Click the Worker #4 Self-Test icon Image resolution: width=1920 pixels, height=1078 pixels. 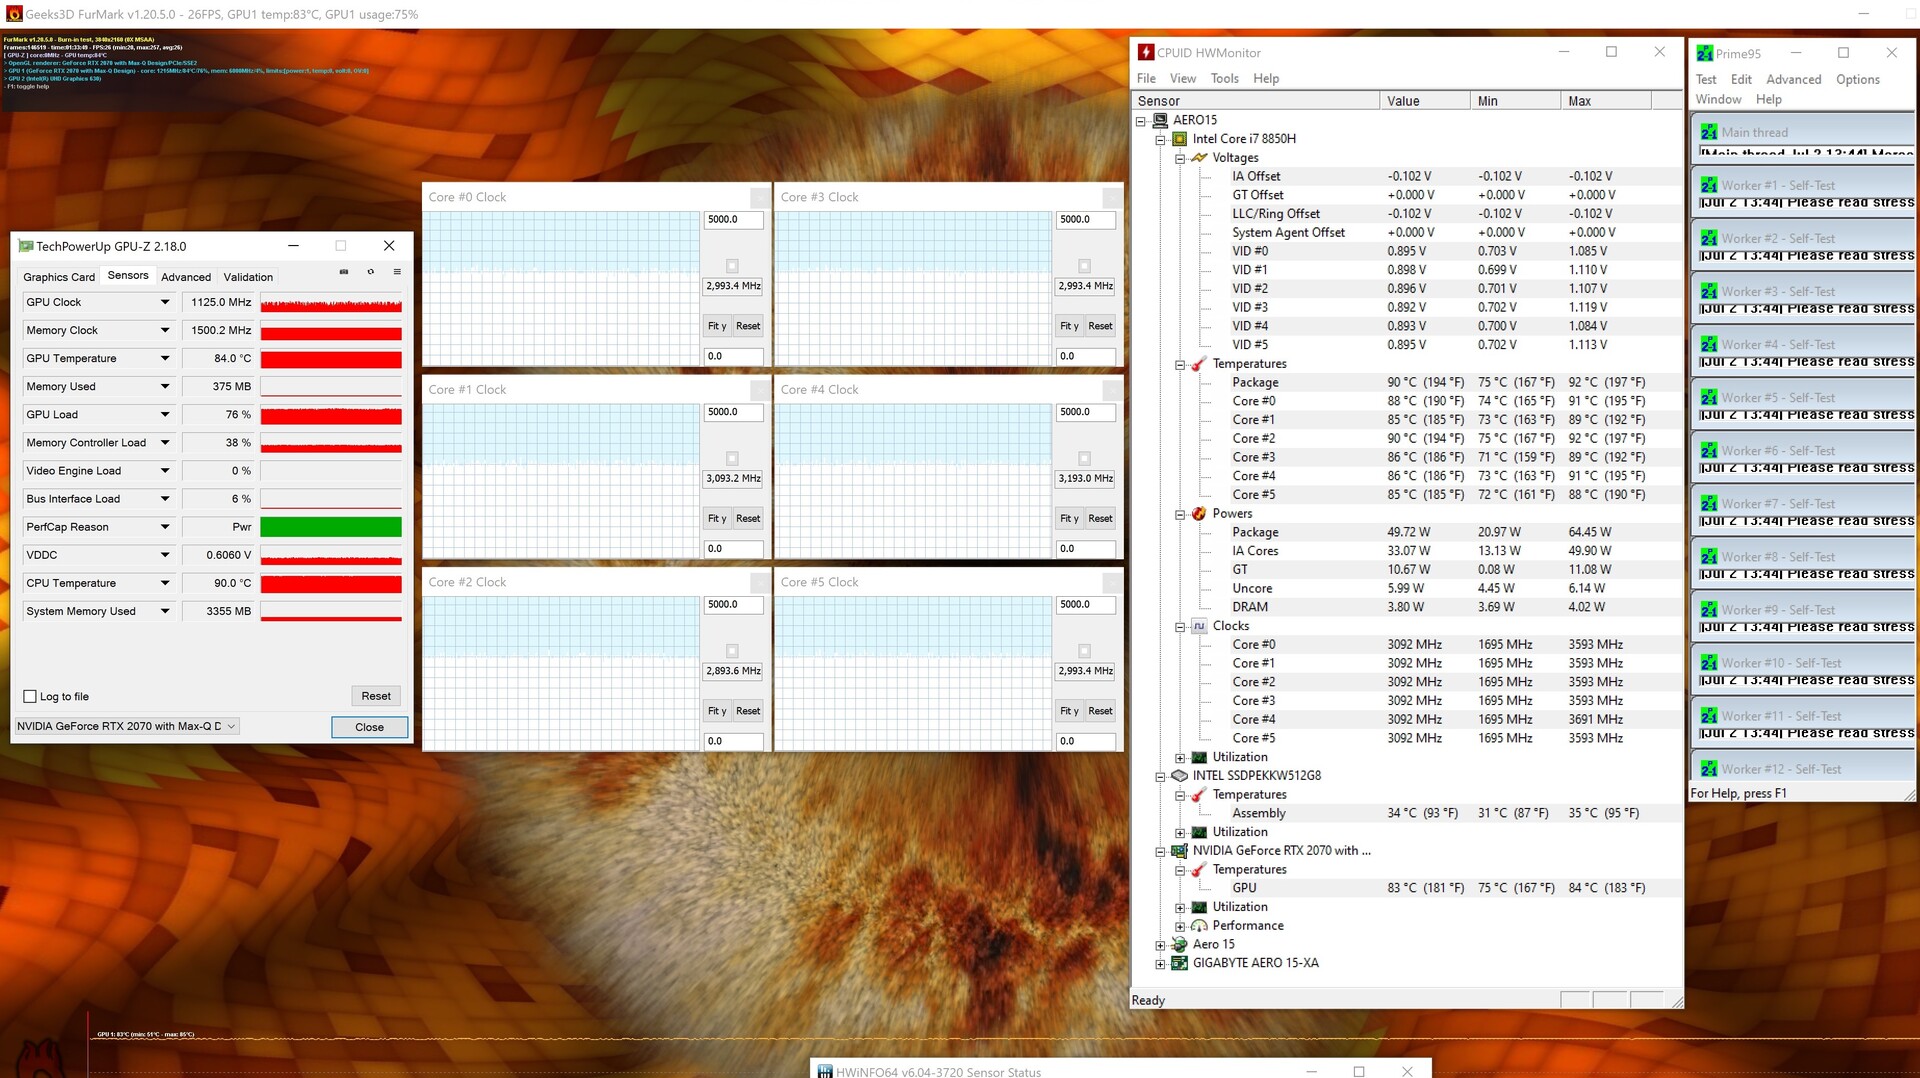pos(1709,344)
